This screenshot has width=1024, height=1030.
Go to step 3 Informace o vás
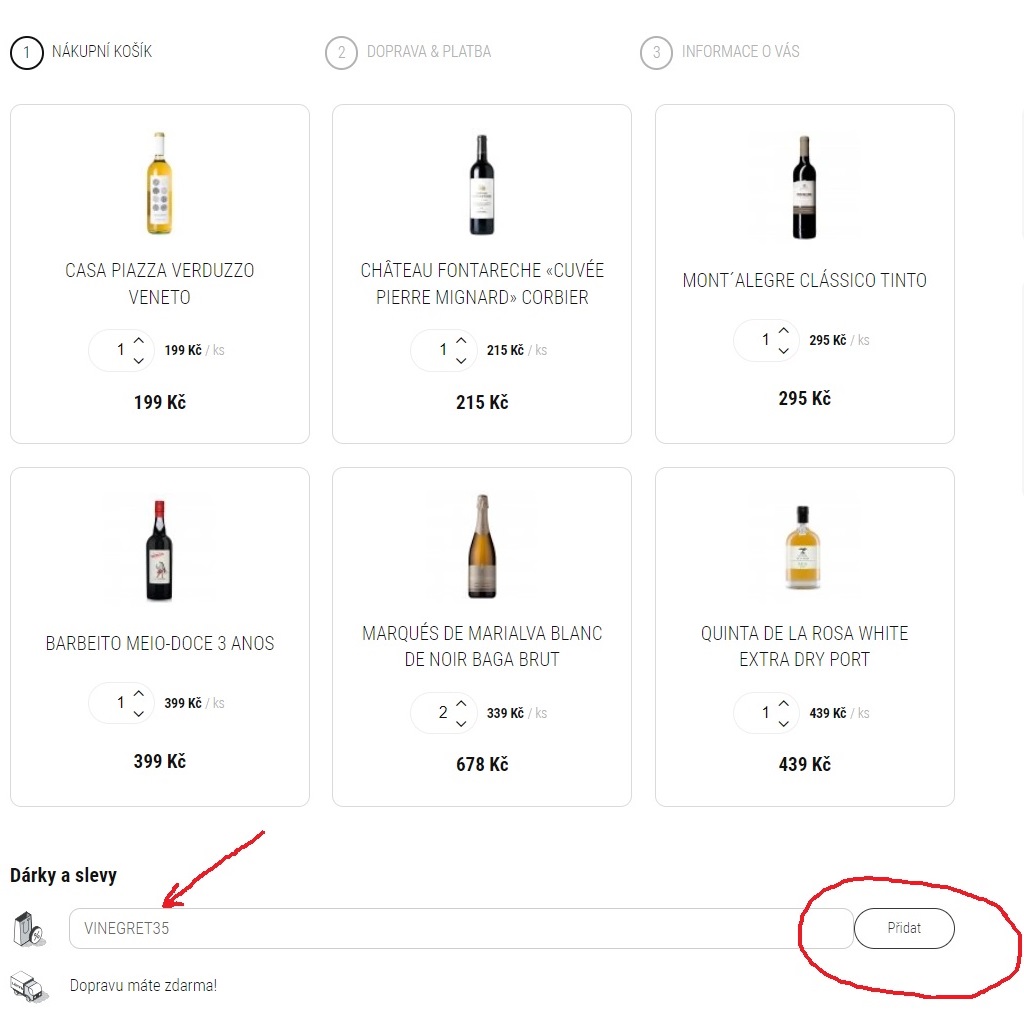720,52
